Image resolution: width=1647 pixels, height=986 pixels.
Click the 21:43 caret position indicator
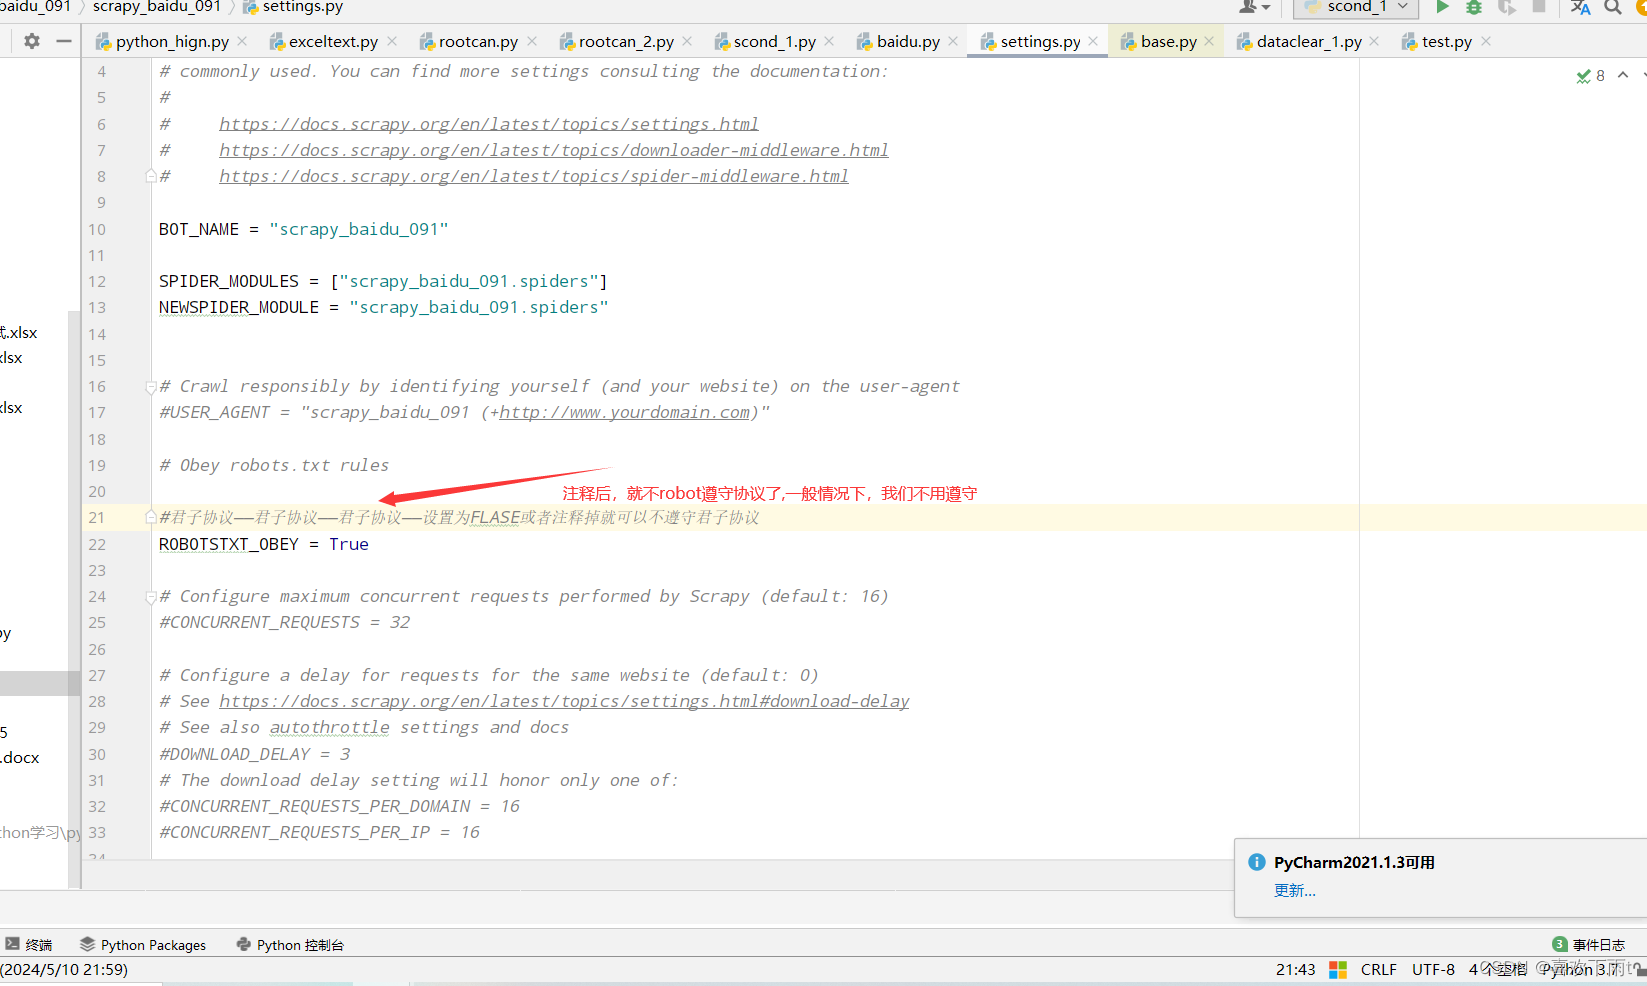point(1295,969)
